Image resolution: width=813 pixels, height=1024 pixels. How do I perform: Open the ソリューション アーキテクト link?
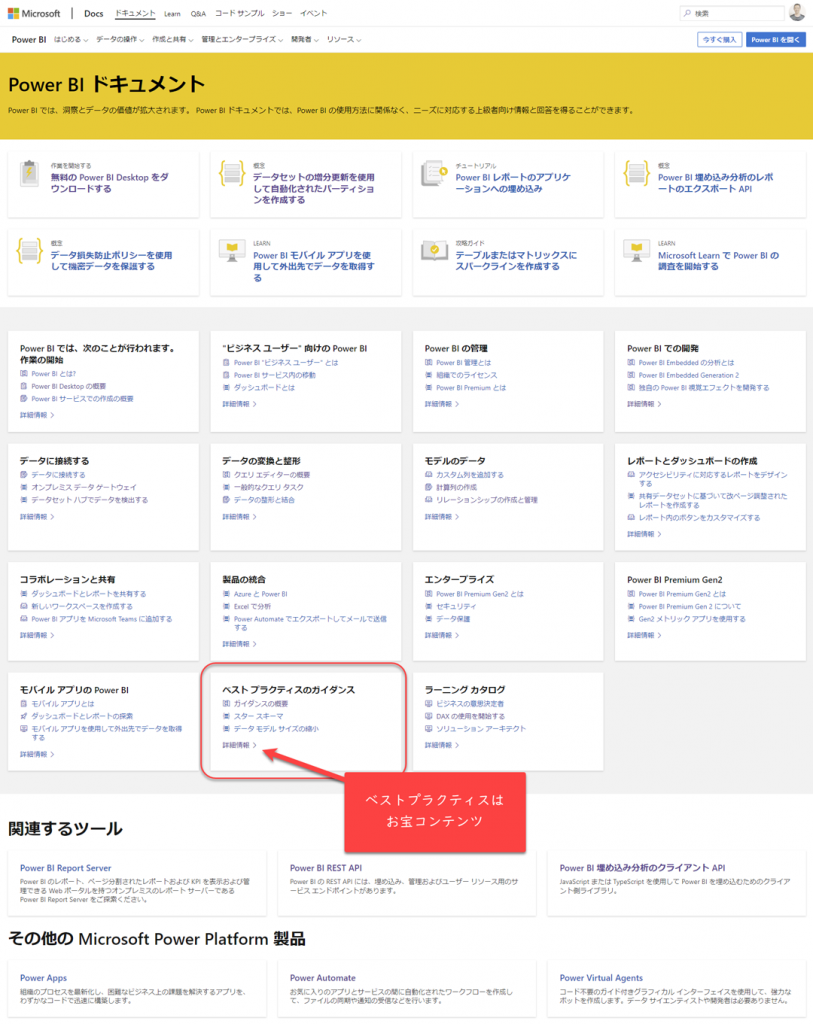(481, 728)
